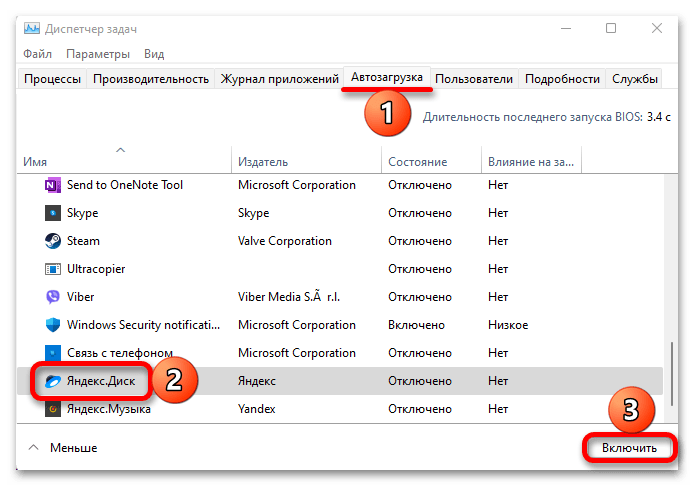Click Отключено status in the Steam row
This screenshot has height=486, width=694.
(420, 241)
